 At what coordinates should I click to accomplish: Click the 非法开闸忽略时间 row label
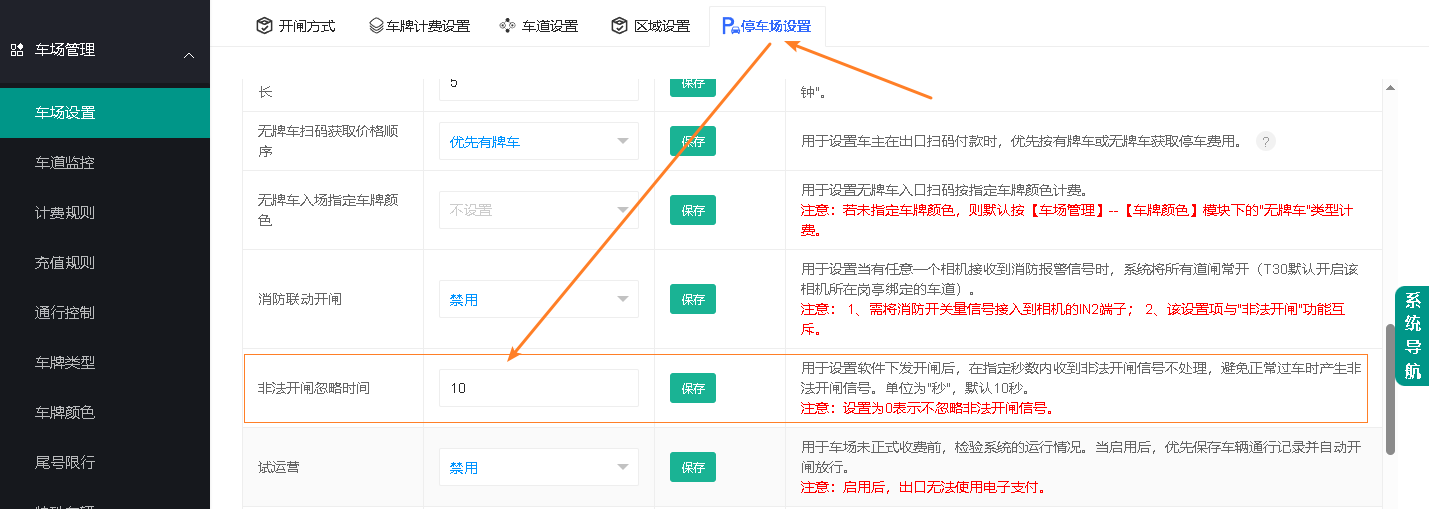[314, 388]
